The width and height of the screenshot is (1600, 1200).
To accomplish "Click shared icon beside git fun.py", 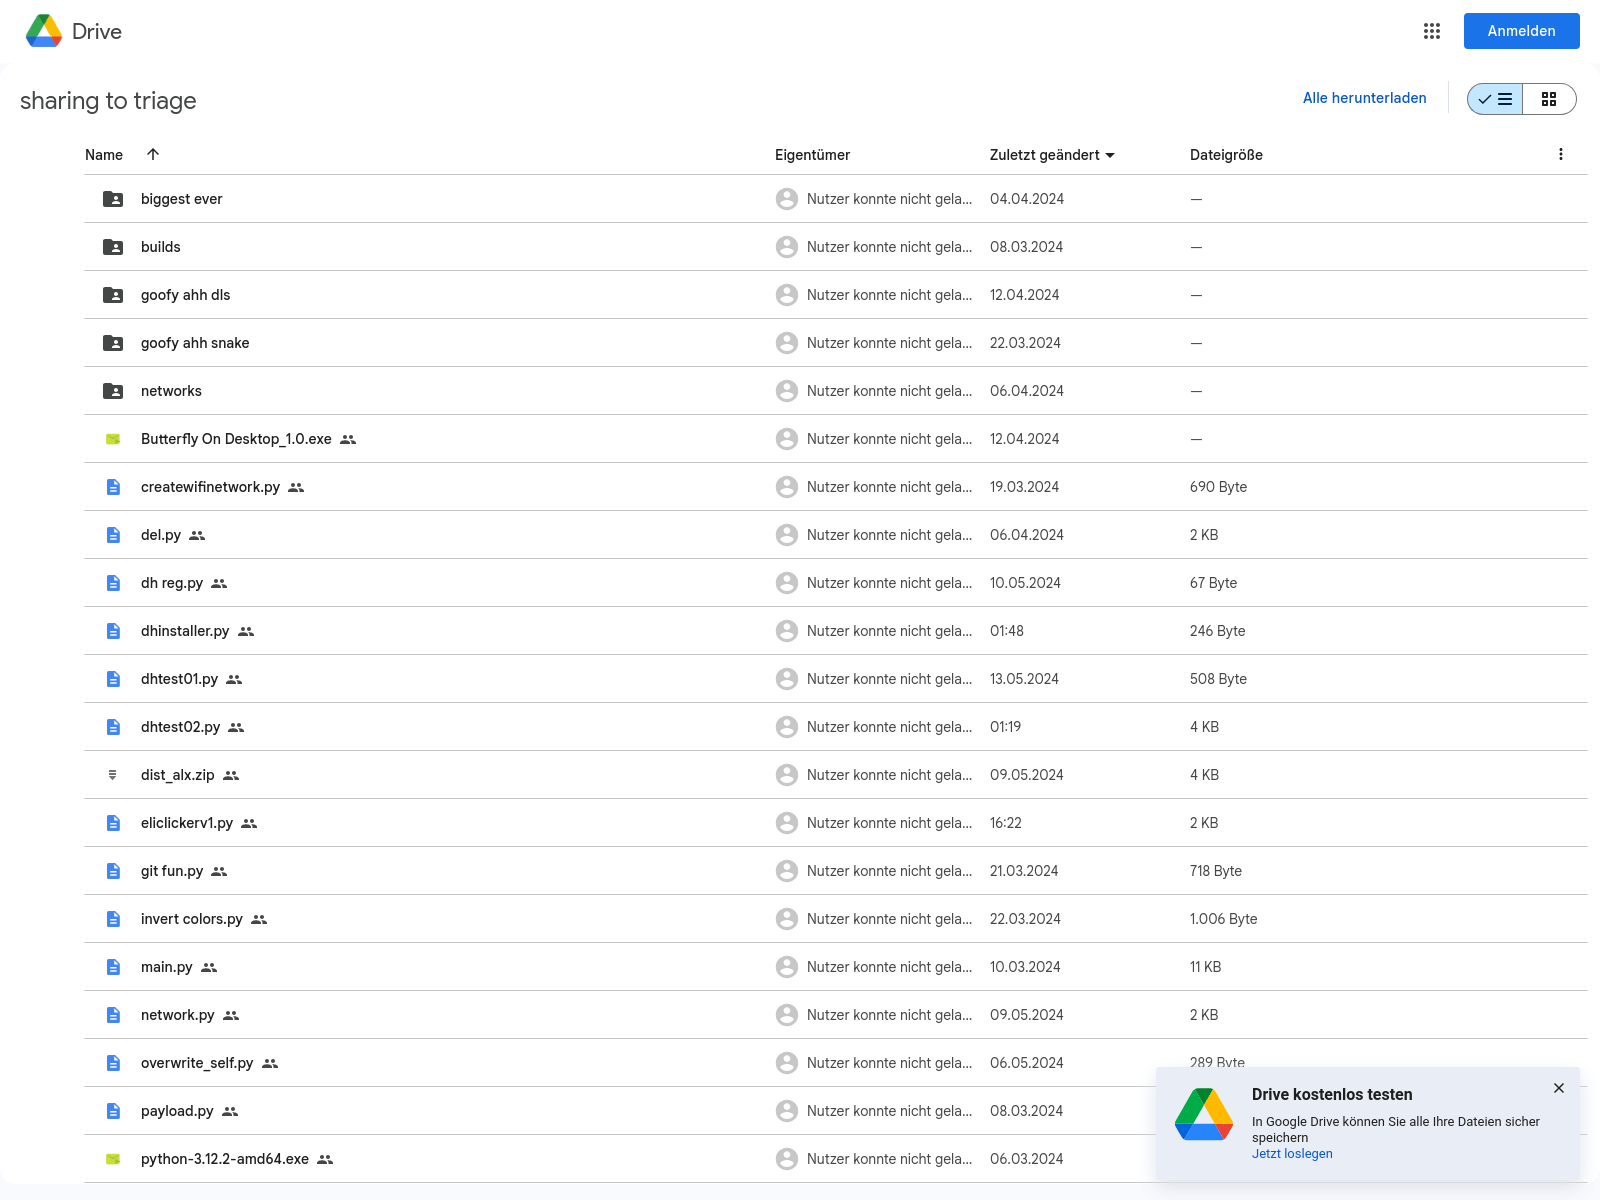I will click(x=219, y=871).
